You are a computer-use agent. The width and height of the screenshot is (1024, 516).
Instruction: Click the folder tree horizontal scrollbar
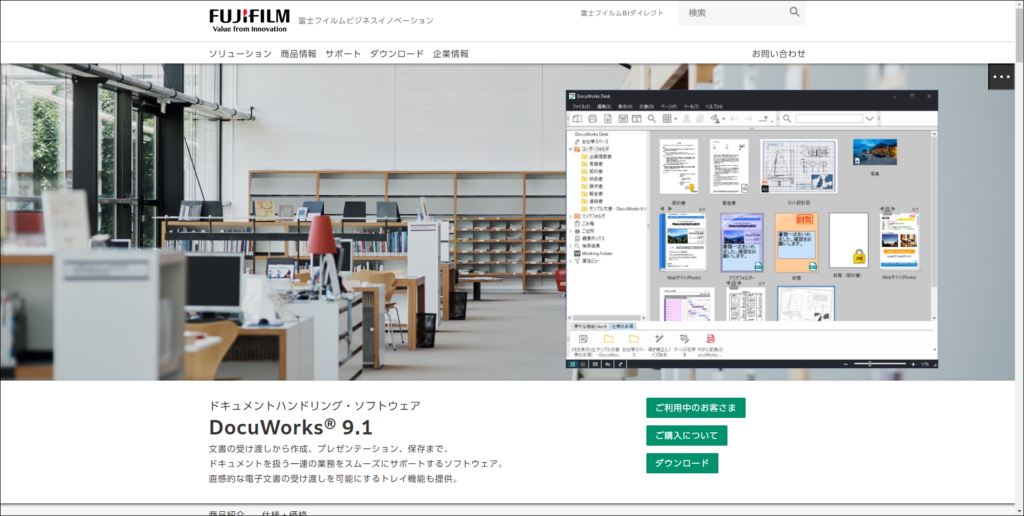point(607,318)
